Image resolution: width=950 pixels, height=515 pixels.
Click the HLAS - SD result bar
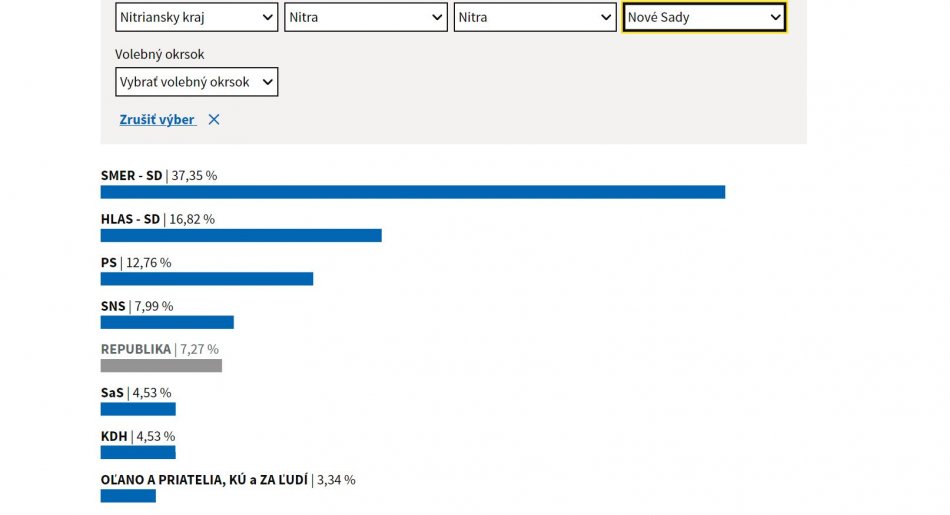pos(241,235)
